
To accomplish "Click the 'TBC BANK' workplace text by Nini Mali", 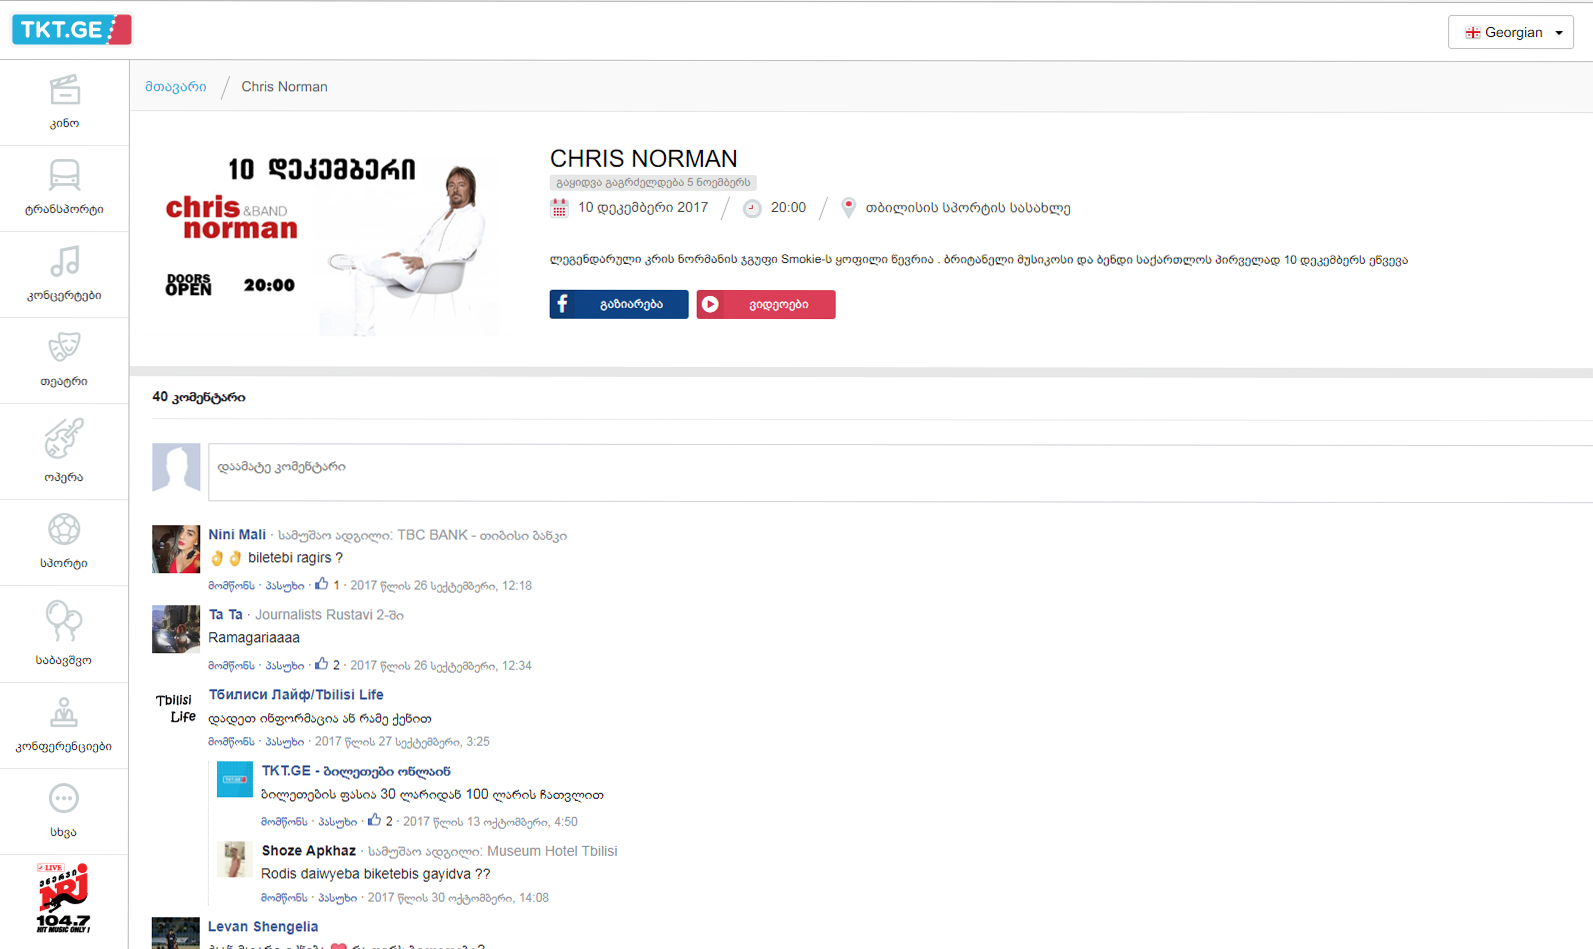I will (x=433, y=535).
